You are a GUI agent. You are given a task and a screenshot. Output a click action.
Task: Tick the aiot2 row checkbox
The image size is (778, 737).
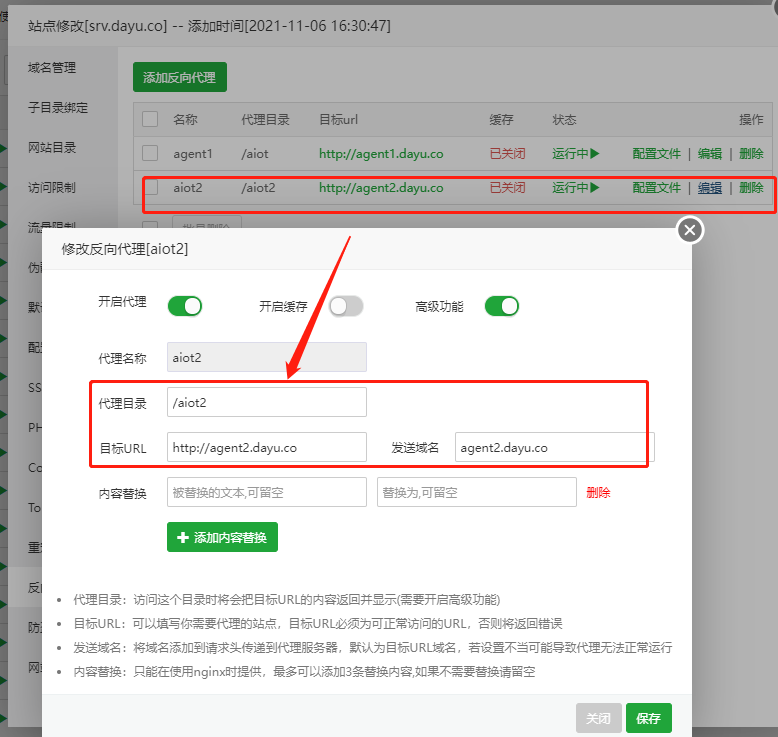coord(150,188)
